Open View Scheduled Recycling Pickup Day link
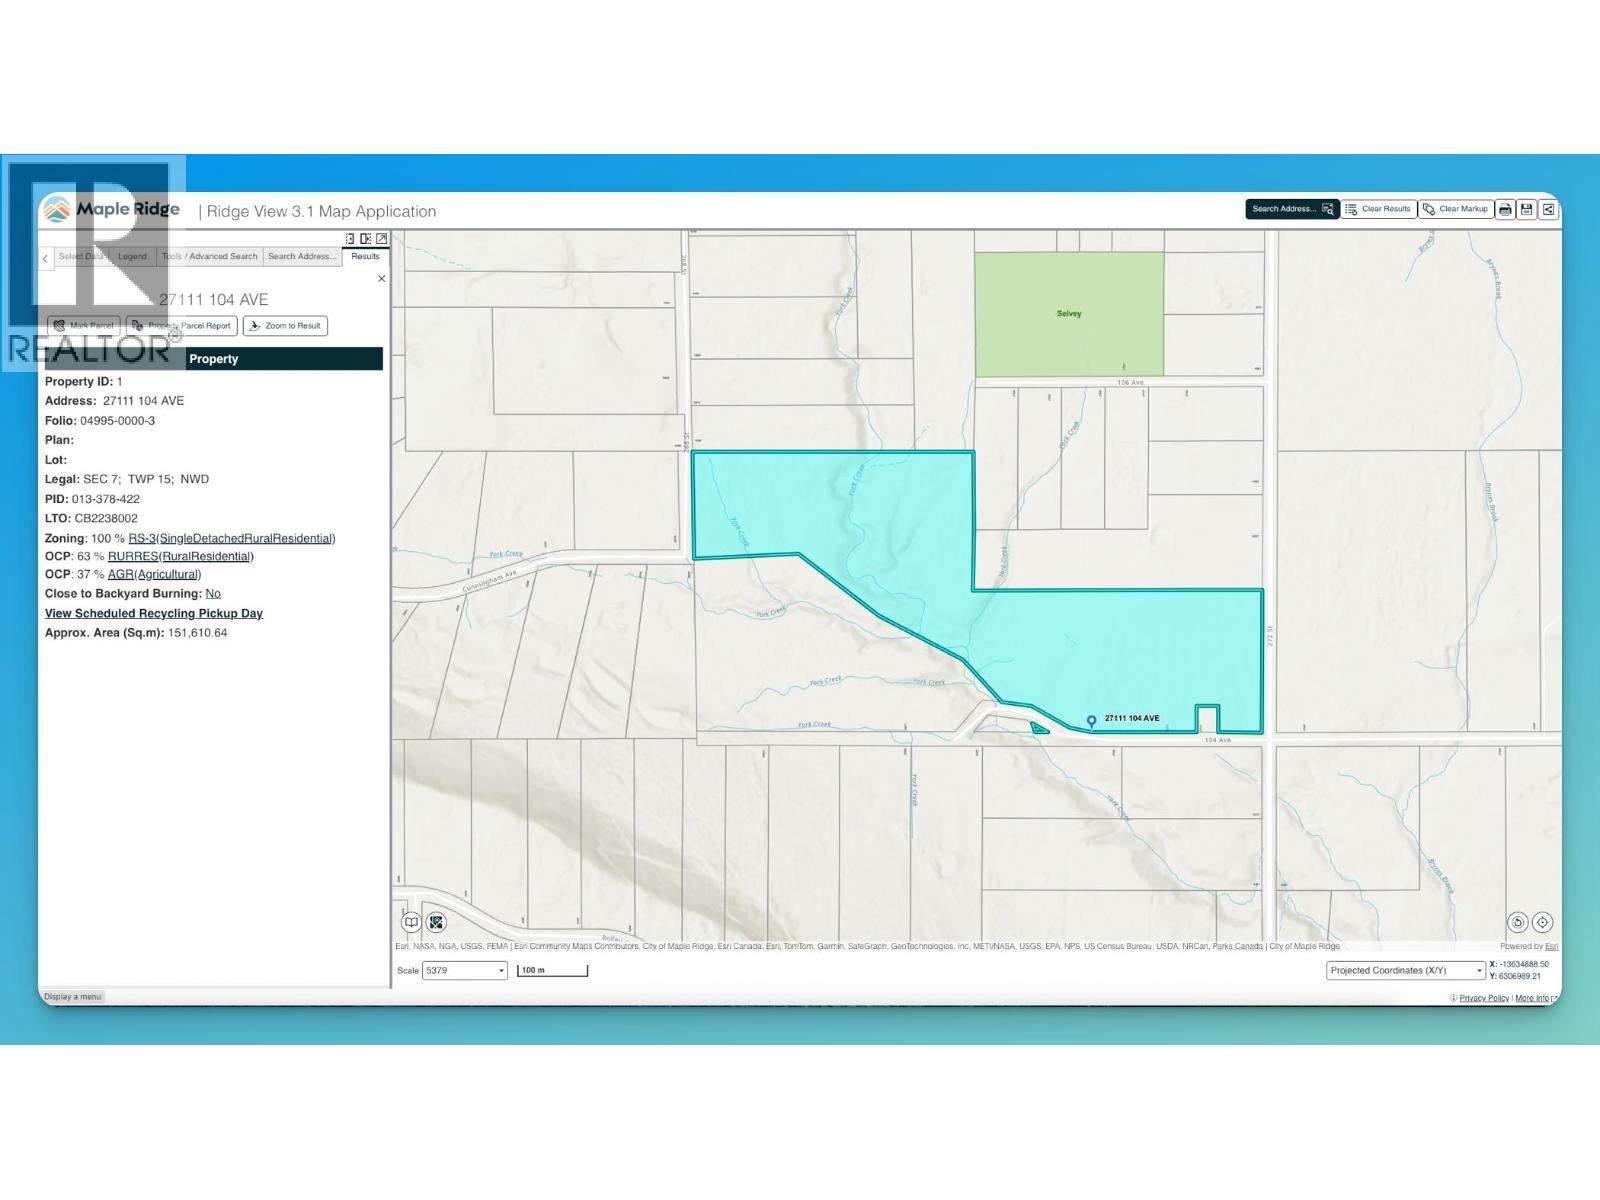The height and width of the screenshot is (1200, 1600). 154,613
